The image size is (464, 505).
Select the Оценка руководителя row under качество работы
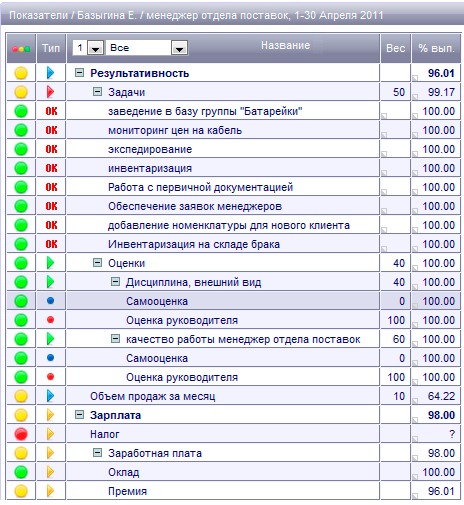pos(233,377)
